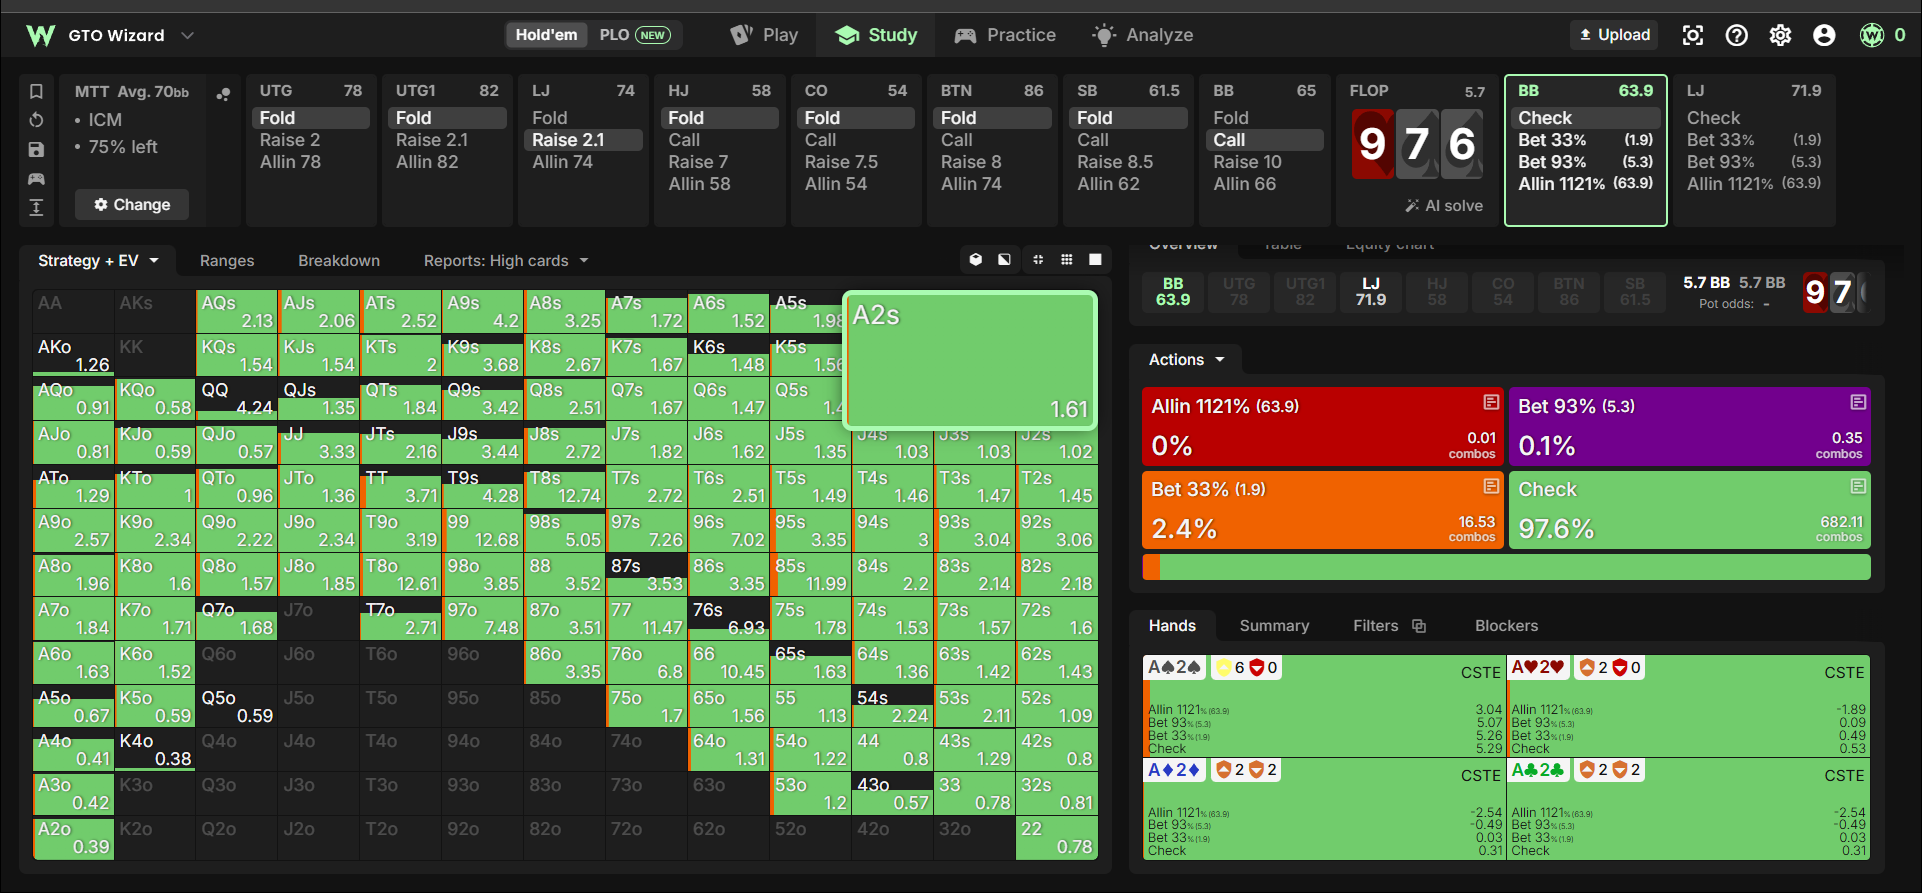This screenshot has width=1922, height=893.
Task: Click the orange Bet 33% action card
Action: 1323,510
